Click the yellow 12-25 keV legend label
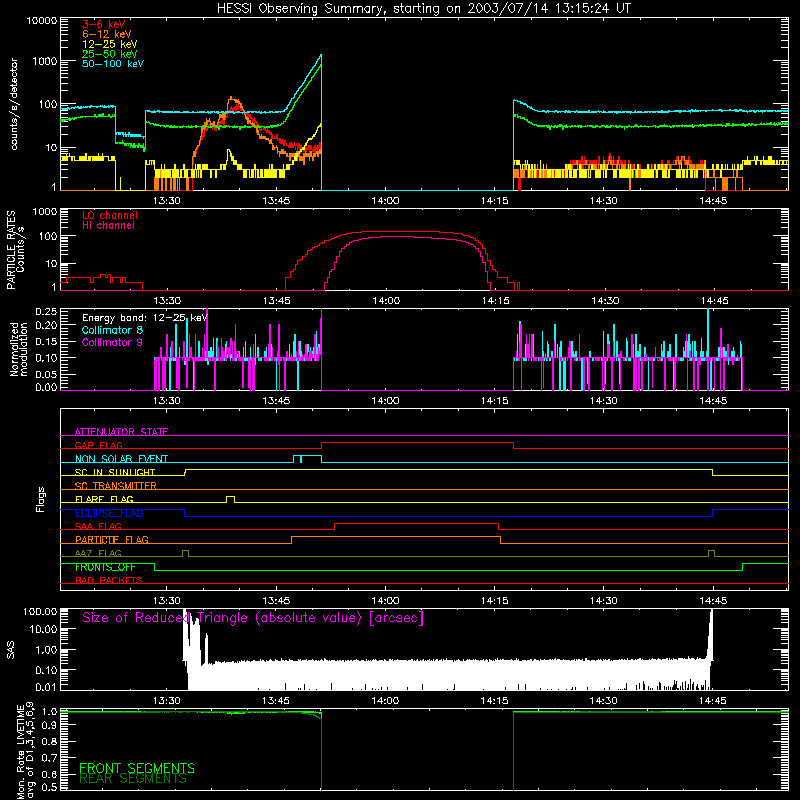 [110, 44]
